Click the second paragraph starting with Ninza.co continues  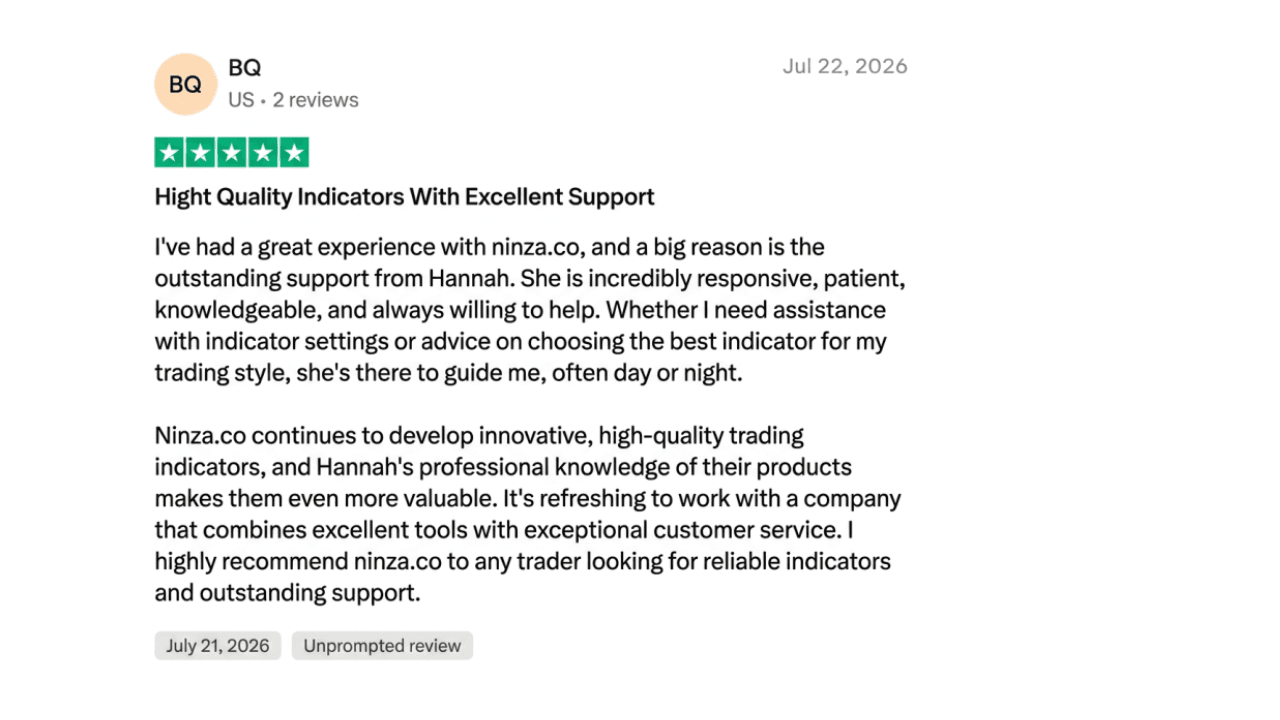point(528,515)
